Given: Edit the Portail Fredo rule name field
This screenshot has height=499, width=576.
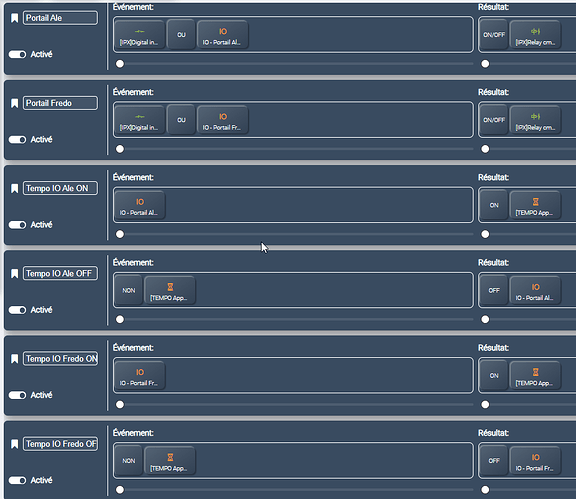Looking at the screenshot, I should tap(61, 103).
